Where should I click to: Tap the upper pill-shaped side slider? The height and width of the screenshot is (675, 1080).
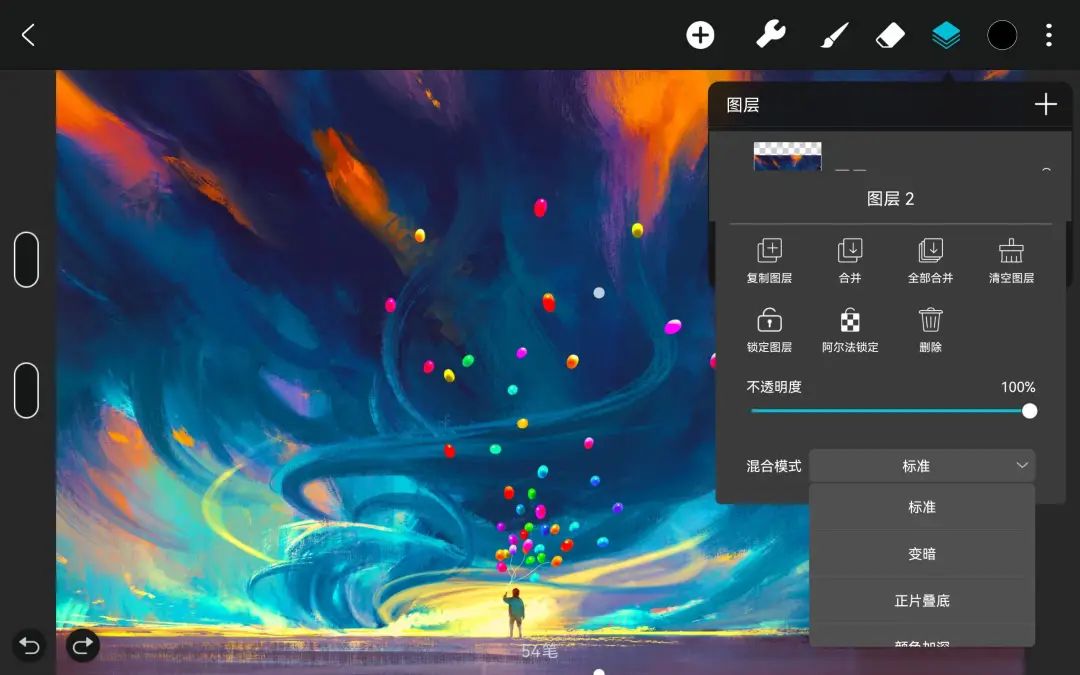(x=26, y=260)
